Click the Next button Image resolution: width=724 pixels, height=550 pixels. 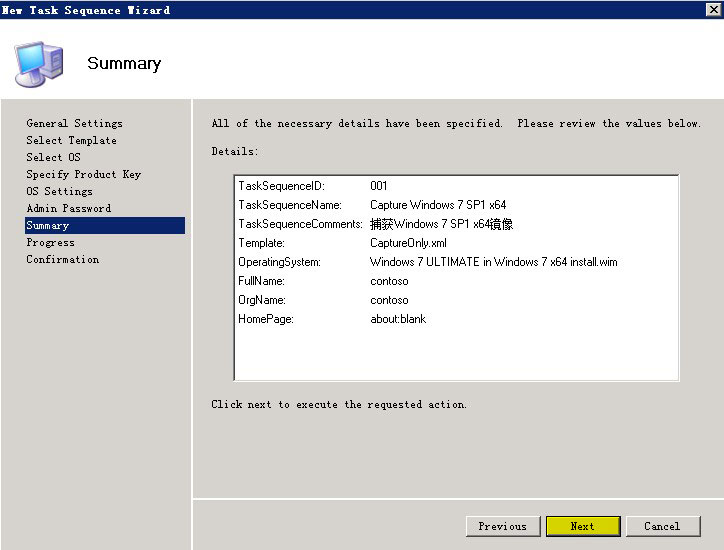tap(583, 526)
